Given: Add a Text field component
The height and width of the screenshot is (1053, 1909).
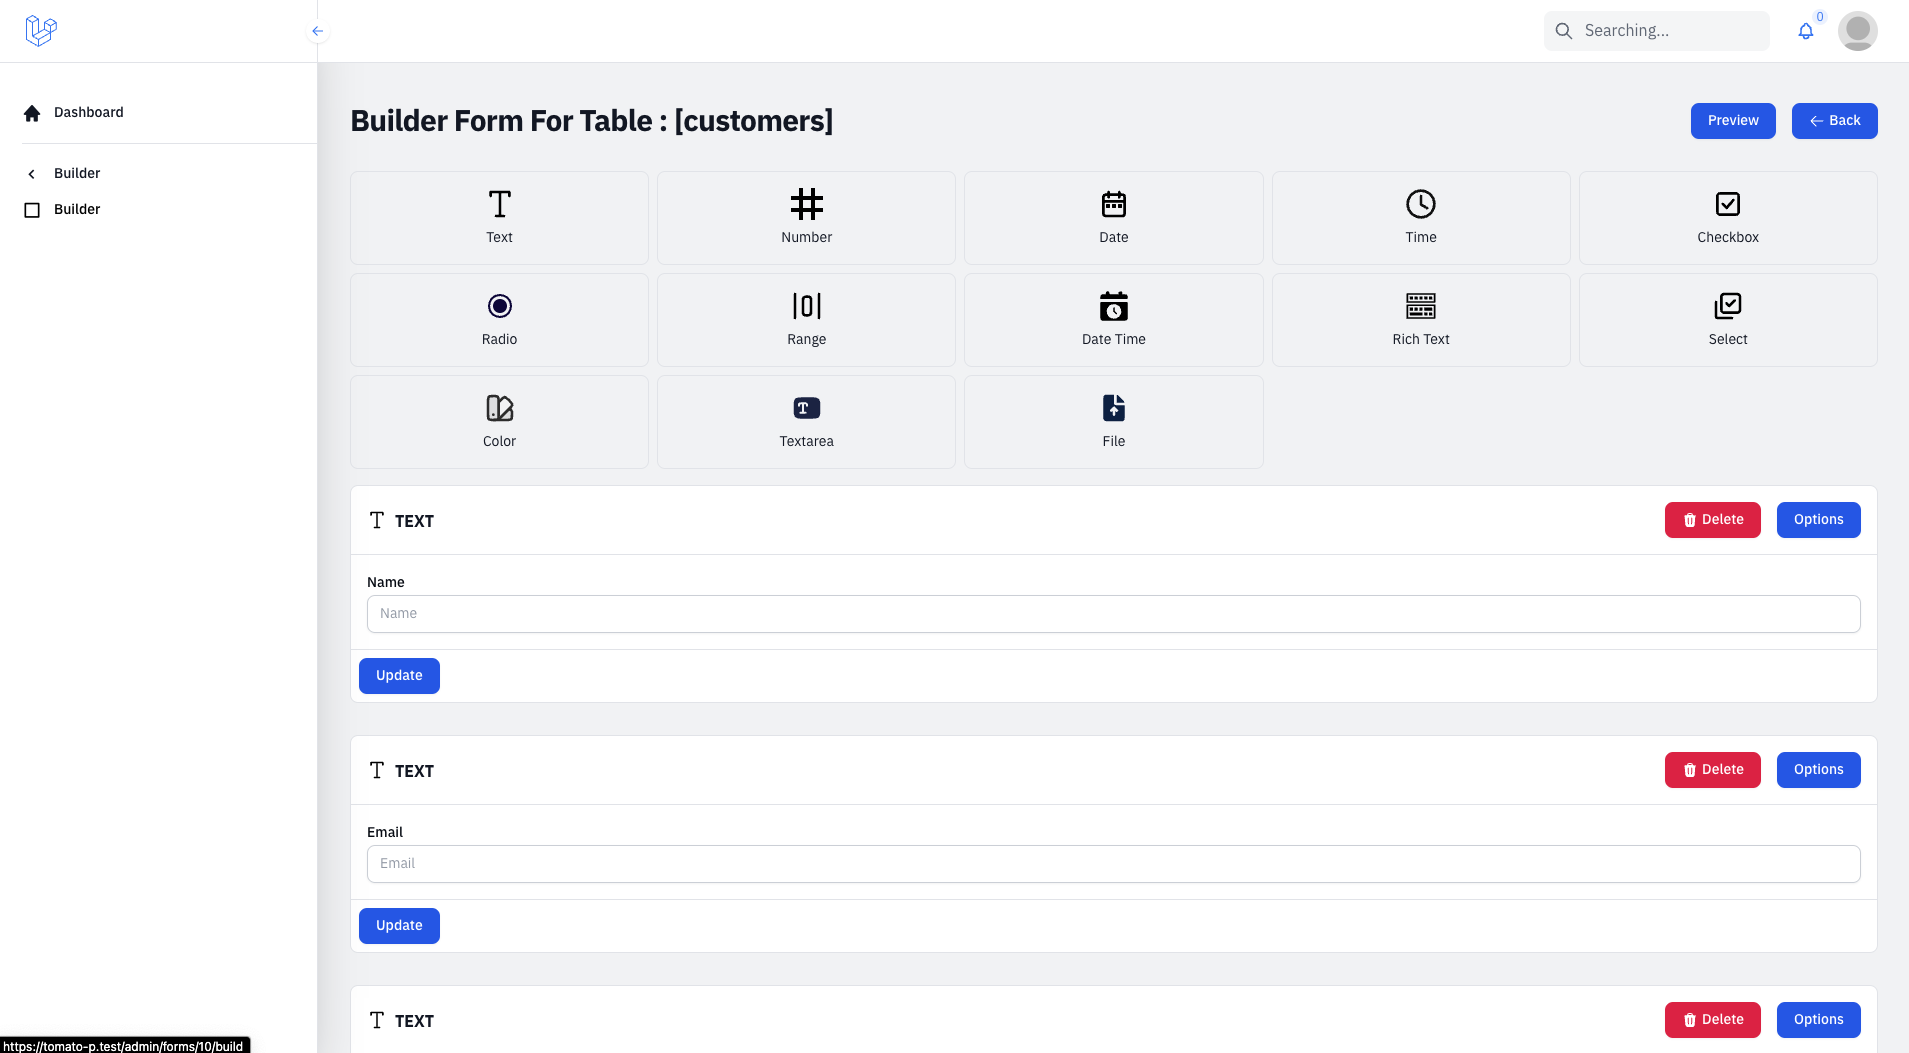Looking at the screenshot, I should pyautogui.click(x=499, y=218).
